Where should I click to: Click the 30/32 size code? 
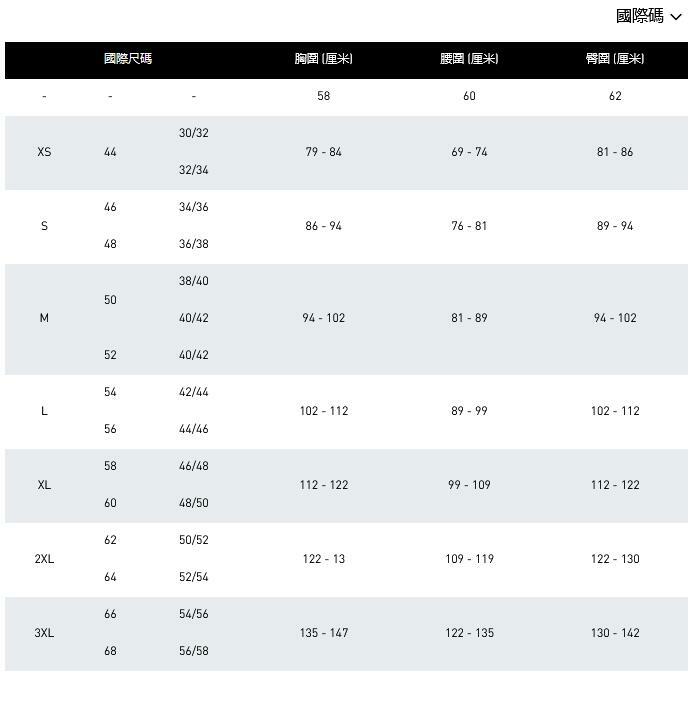tap(194, 133)
